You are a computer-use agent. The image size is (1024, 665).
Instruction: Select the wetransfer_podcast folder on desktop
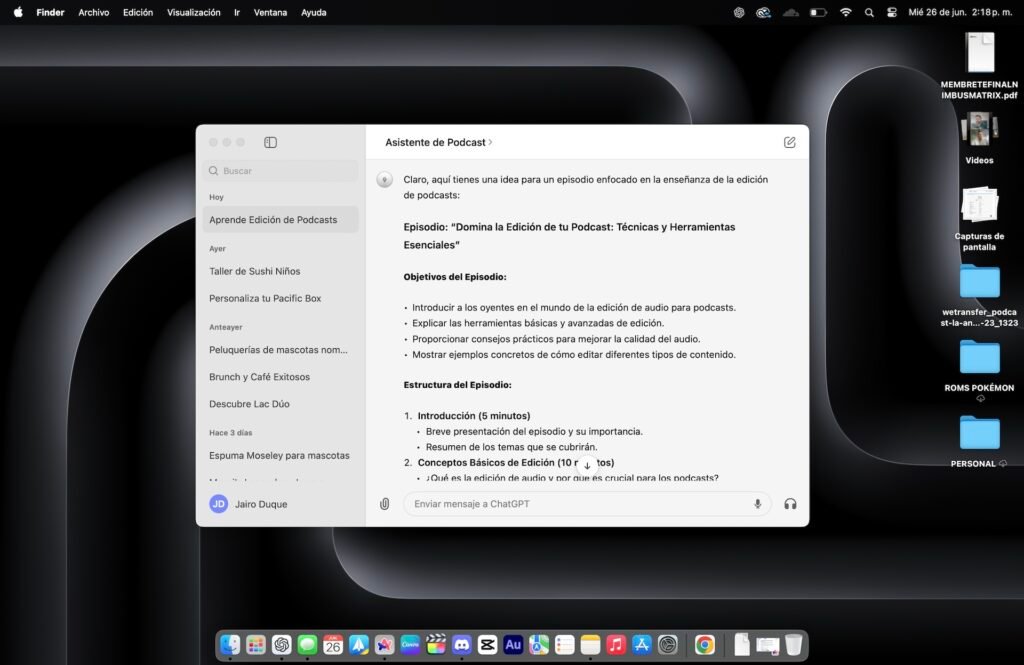point(979,295)
